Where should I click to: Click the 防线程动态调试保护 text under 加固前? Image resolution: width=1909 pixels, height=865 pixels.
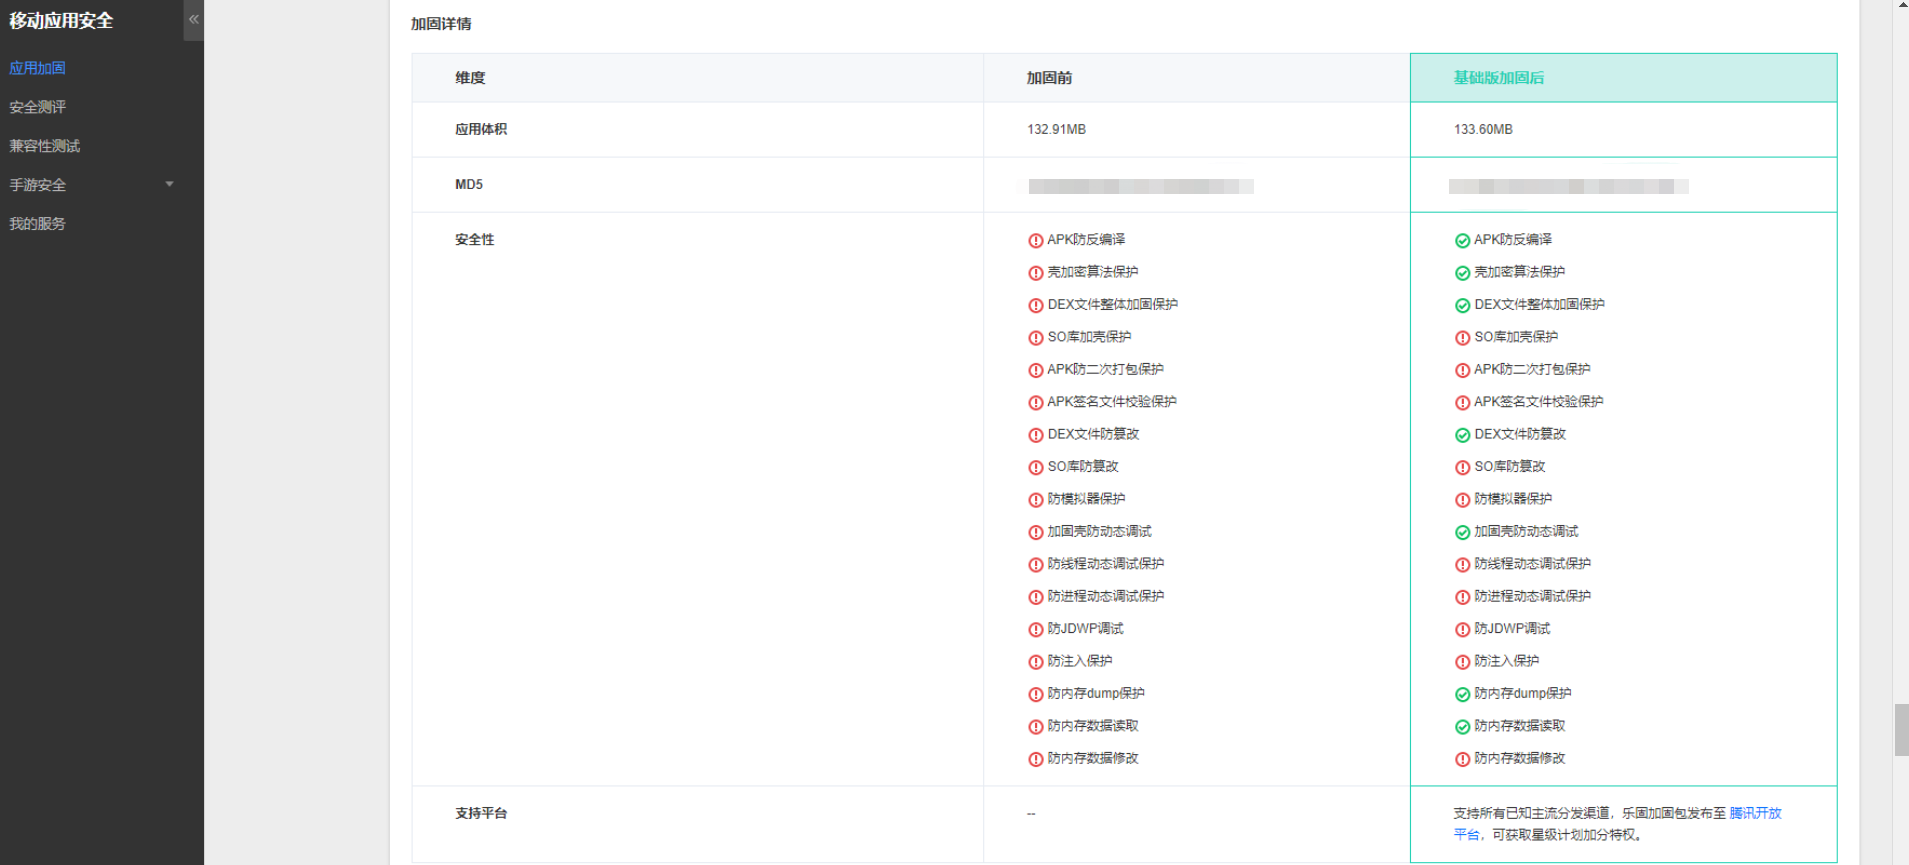click(x=1106, y=564)
